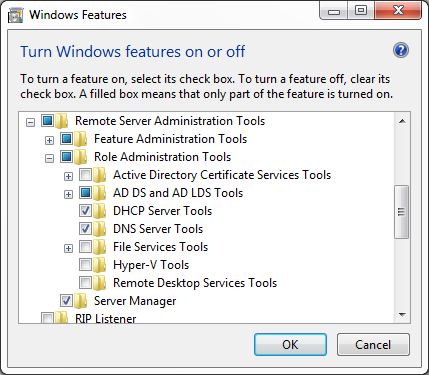Click the Cancel button
The image size is (429, 375).
coord(373,345)
